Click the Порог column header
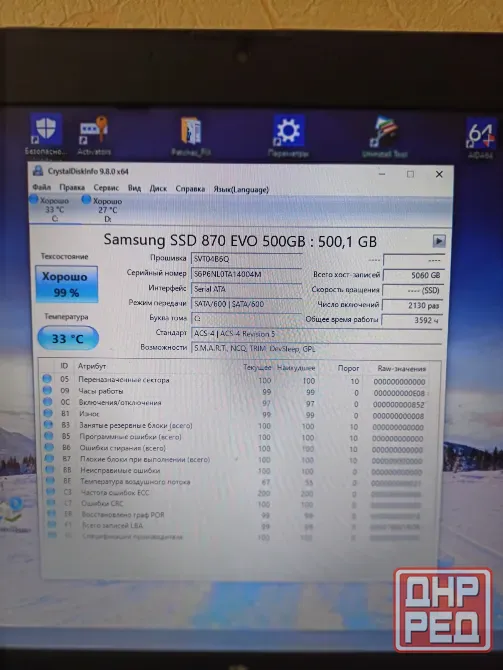 pyautogui.click(x=348, y=368)
